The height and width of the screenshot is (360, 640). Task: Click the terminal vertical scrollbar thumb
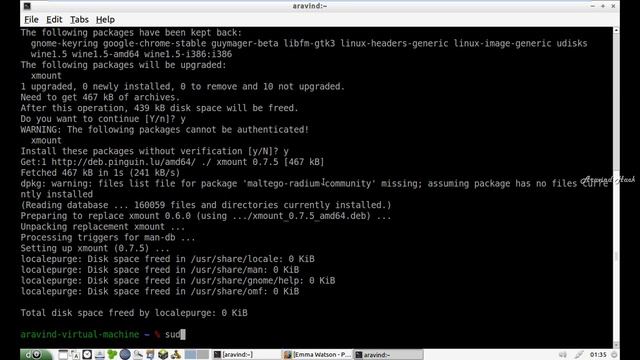click(616, 256)
